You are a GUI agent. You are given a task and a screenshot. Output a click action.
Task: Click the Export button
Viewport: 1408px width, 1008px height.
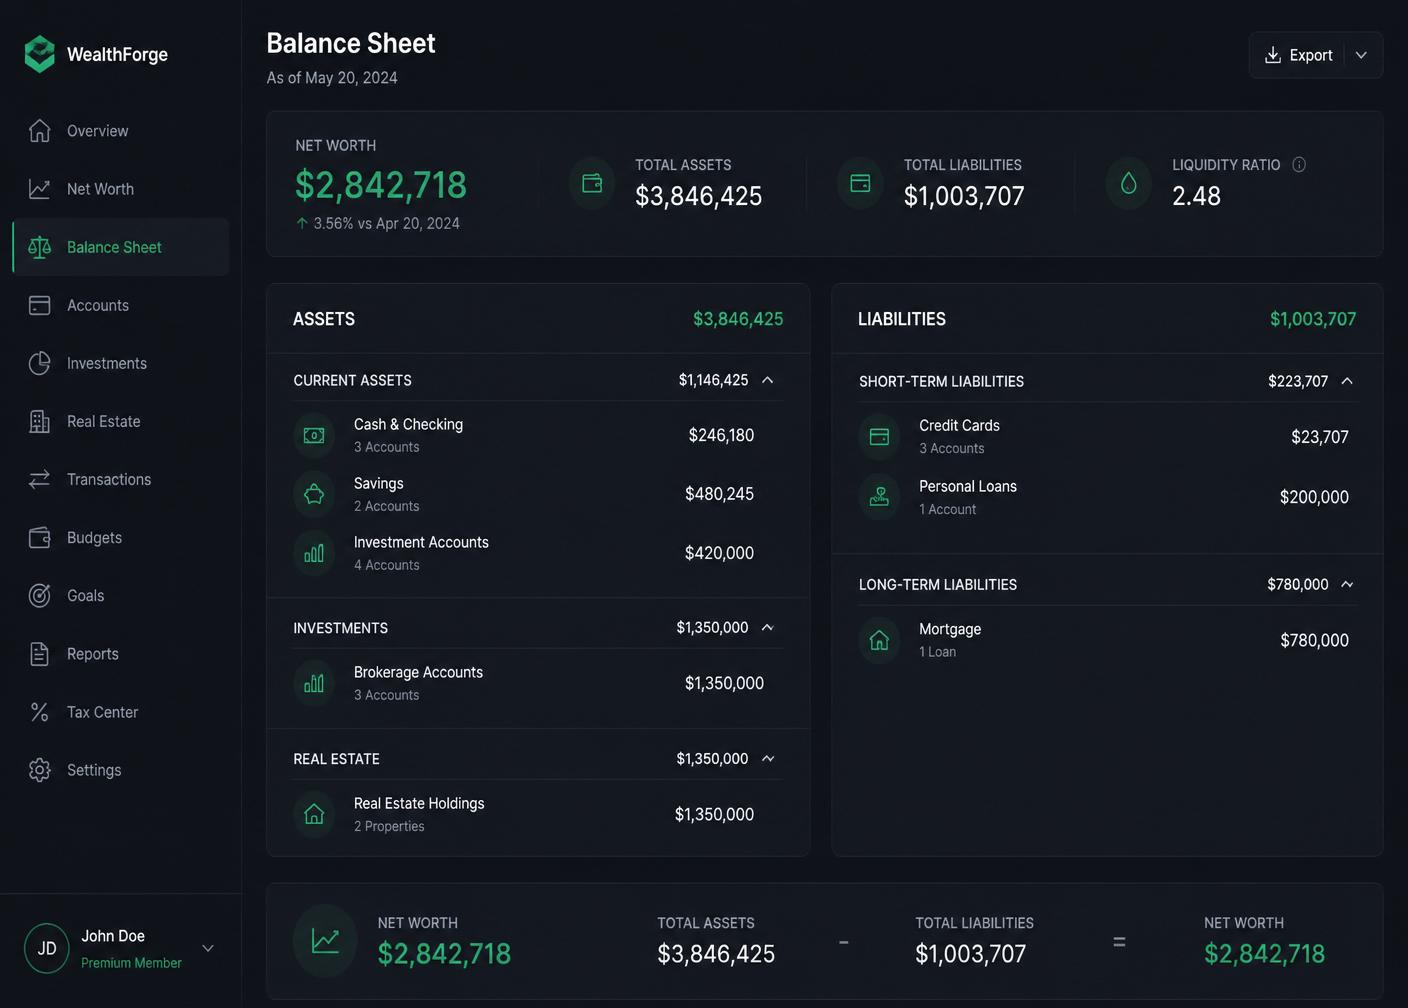click(1298, 55)
